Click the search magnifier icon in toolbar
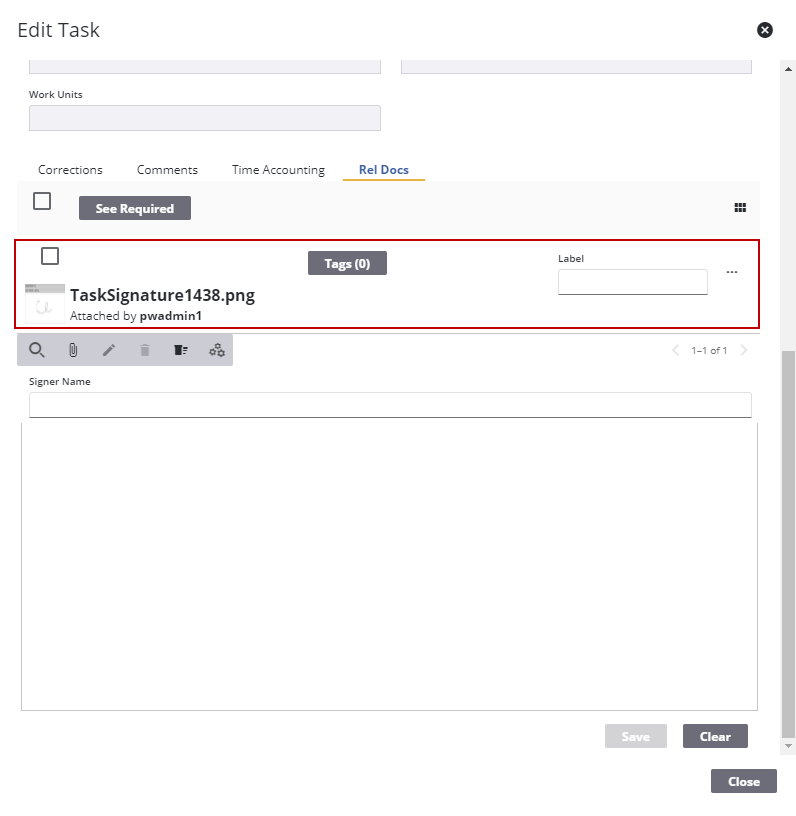The image size is (796, 816). tap(37, 350)
